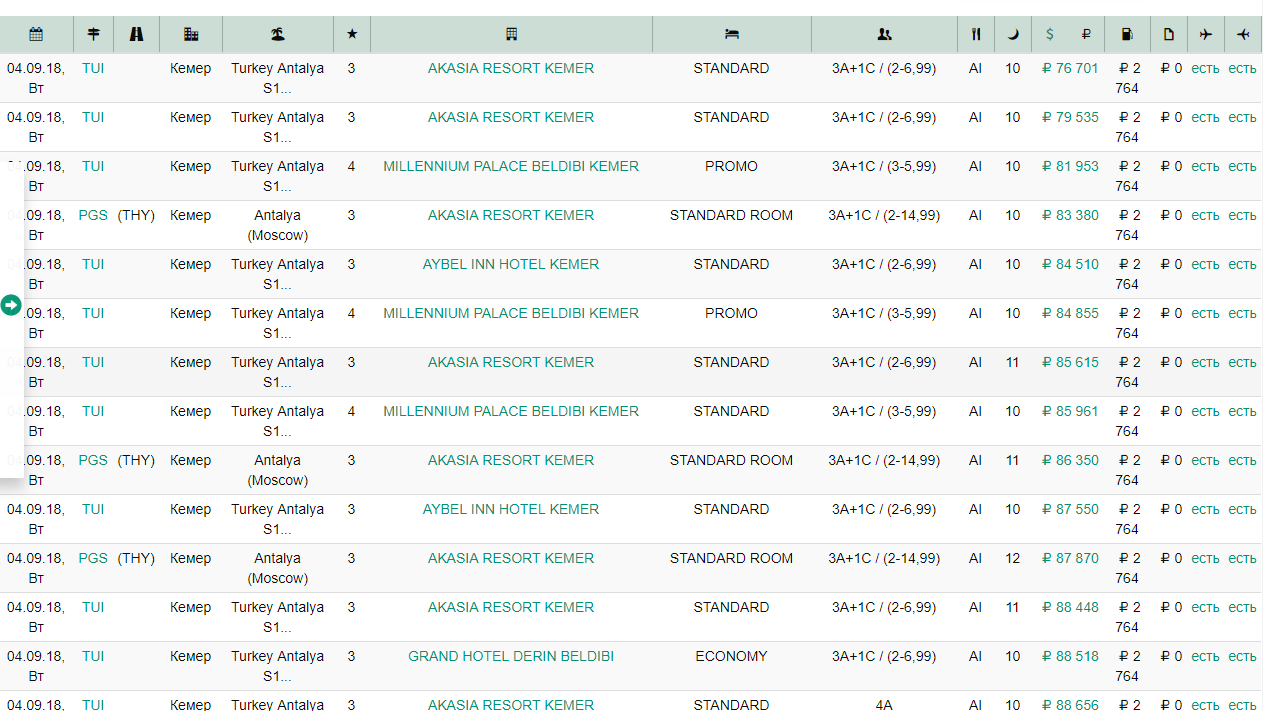Switch prices to rubles with ₽ header icon
Screen dimensions: 1263x714
click(x=1086, y=34)
